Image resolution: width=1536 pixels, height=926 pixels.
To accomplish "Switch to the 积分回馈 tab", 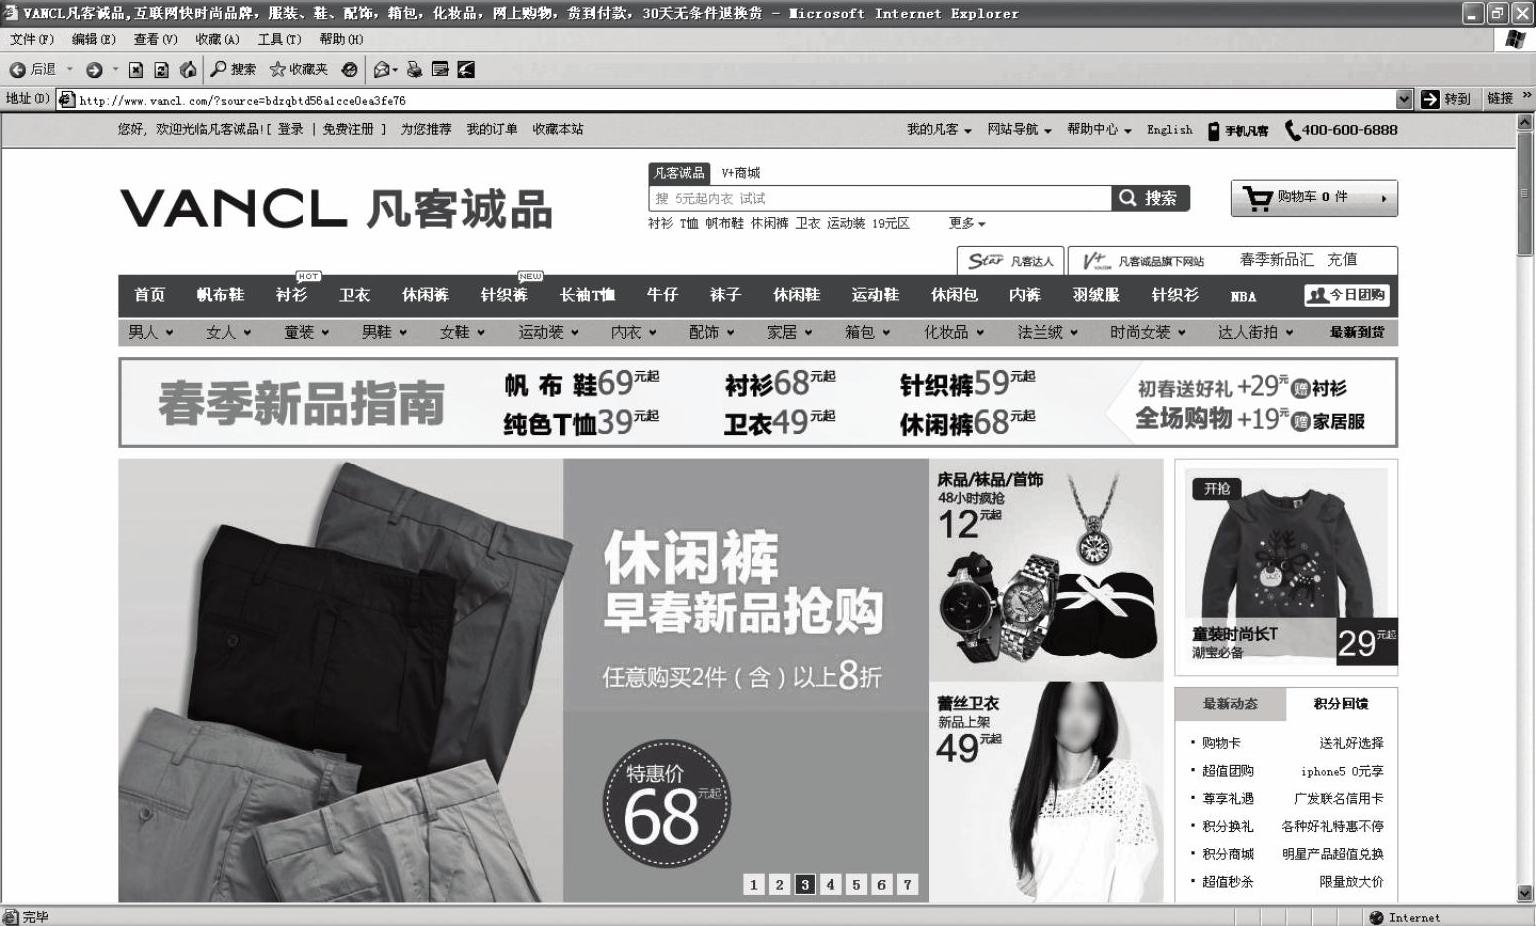I will (x=1341, y=704).
